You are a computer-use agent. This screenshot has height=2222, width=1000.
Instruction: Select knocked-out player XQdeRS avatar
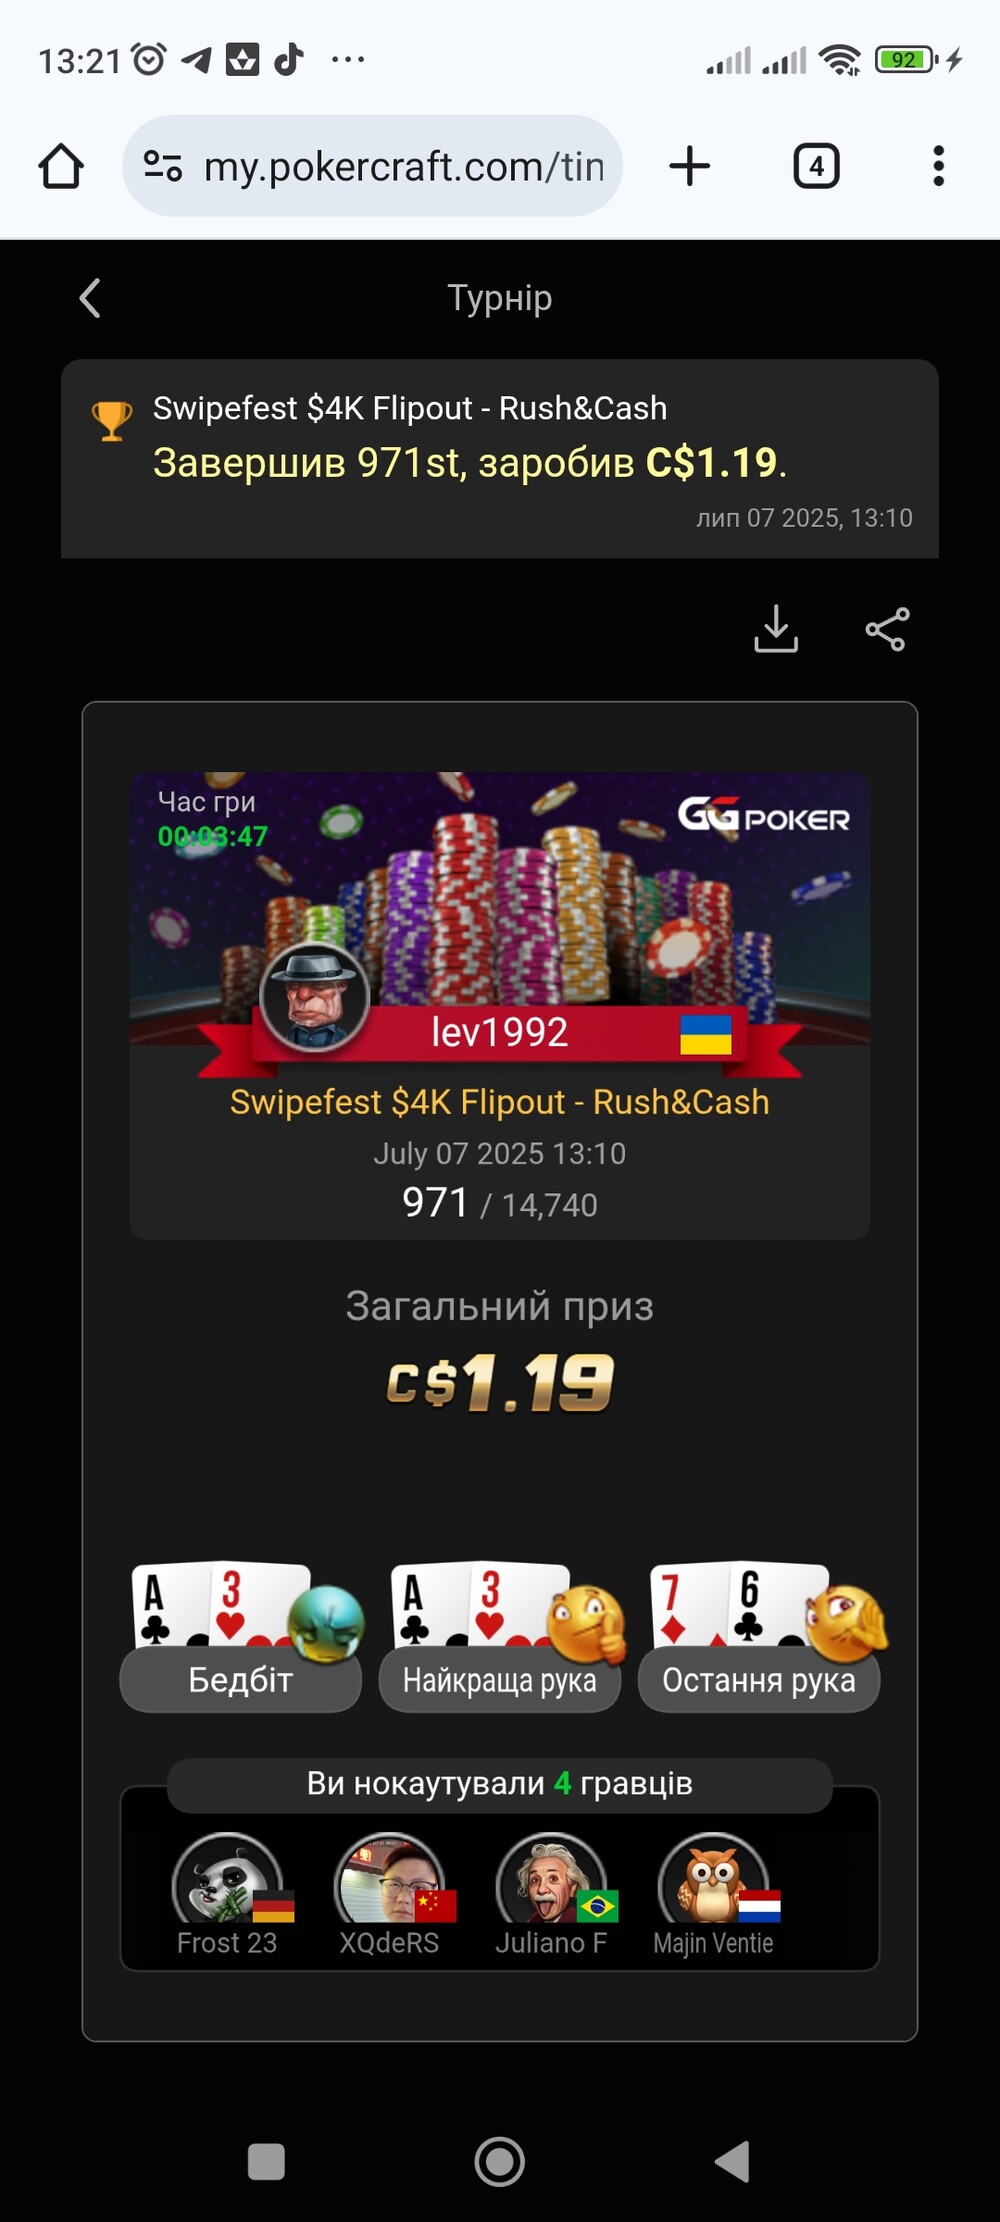pos(390,1880)
